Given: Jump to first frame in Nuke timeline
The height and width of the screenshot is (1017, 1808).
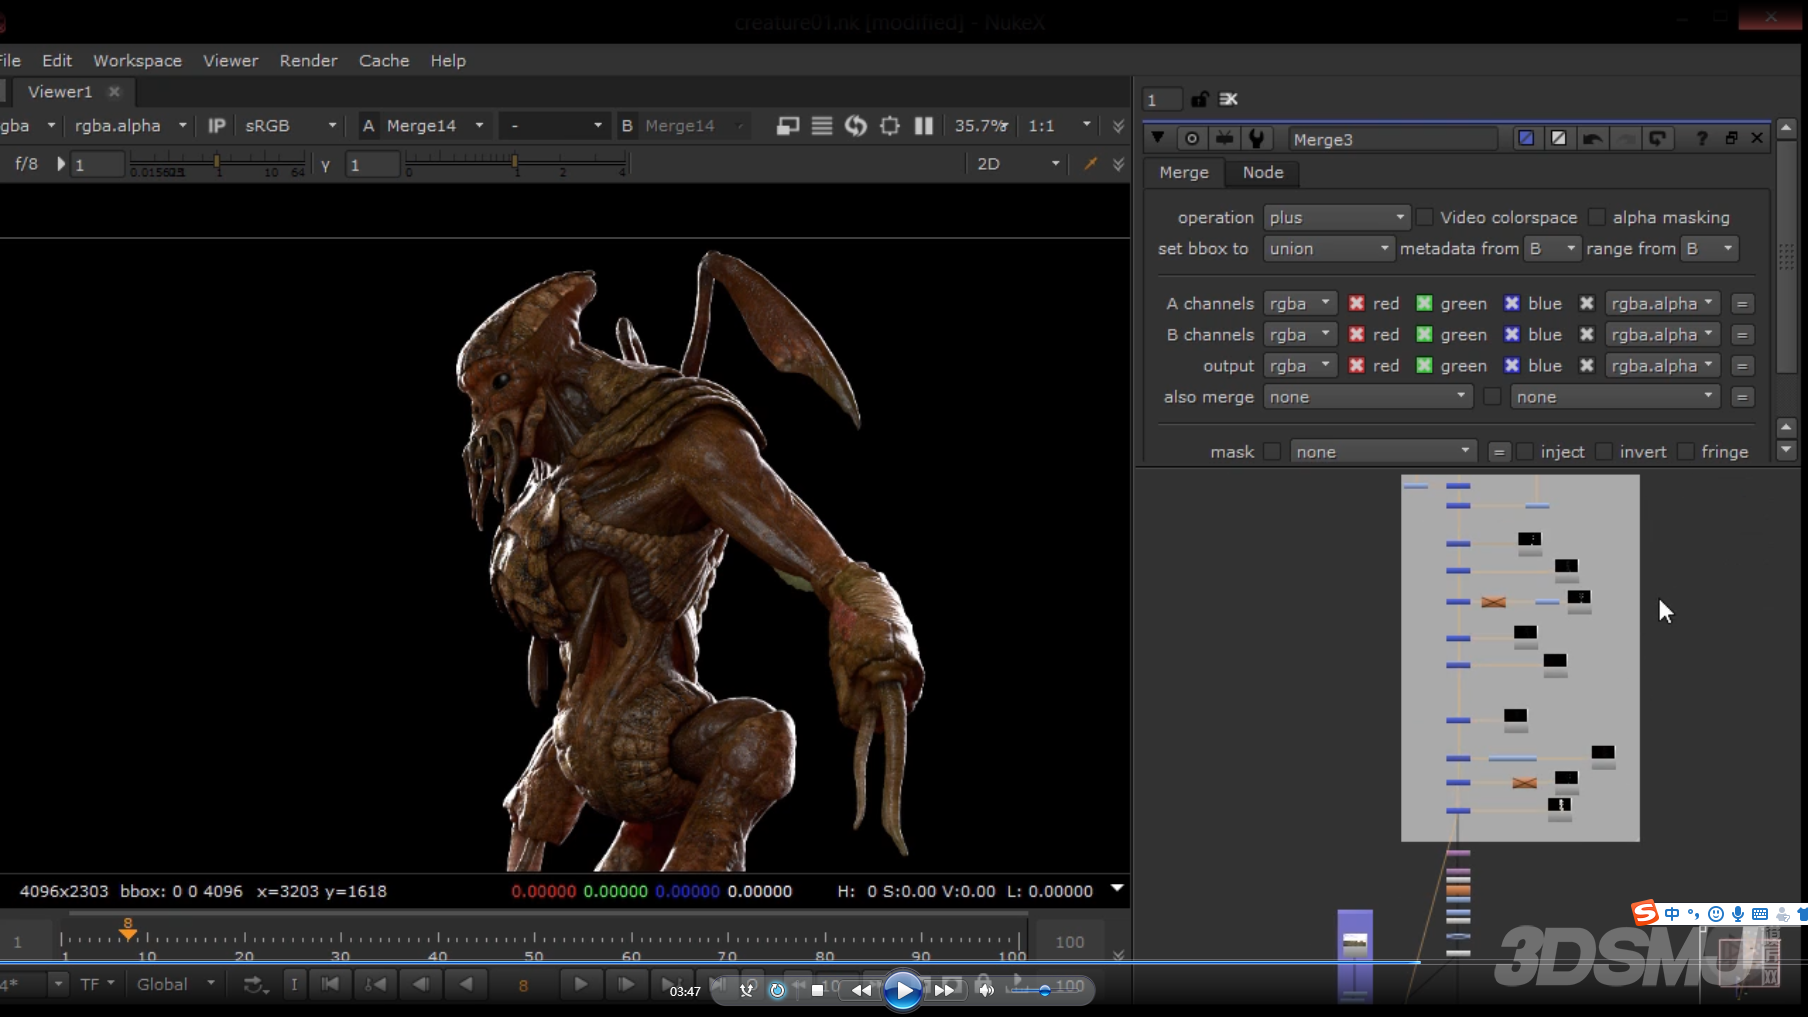Looking at the screenshot, I should [x=330, y=985].
